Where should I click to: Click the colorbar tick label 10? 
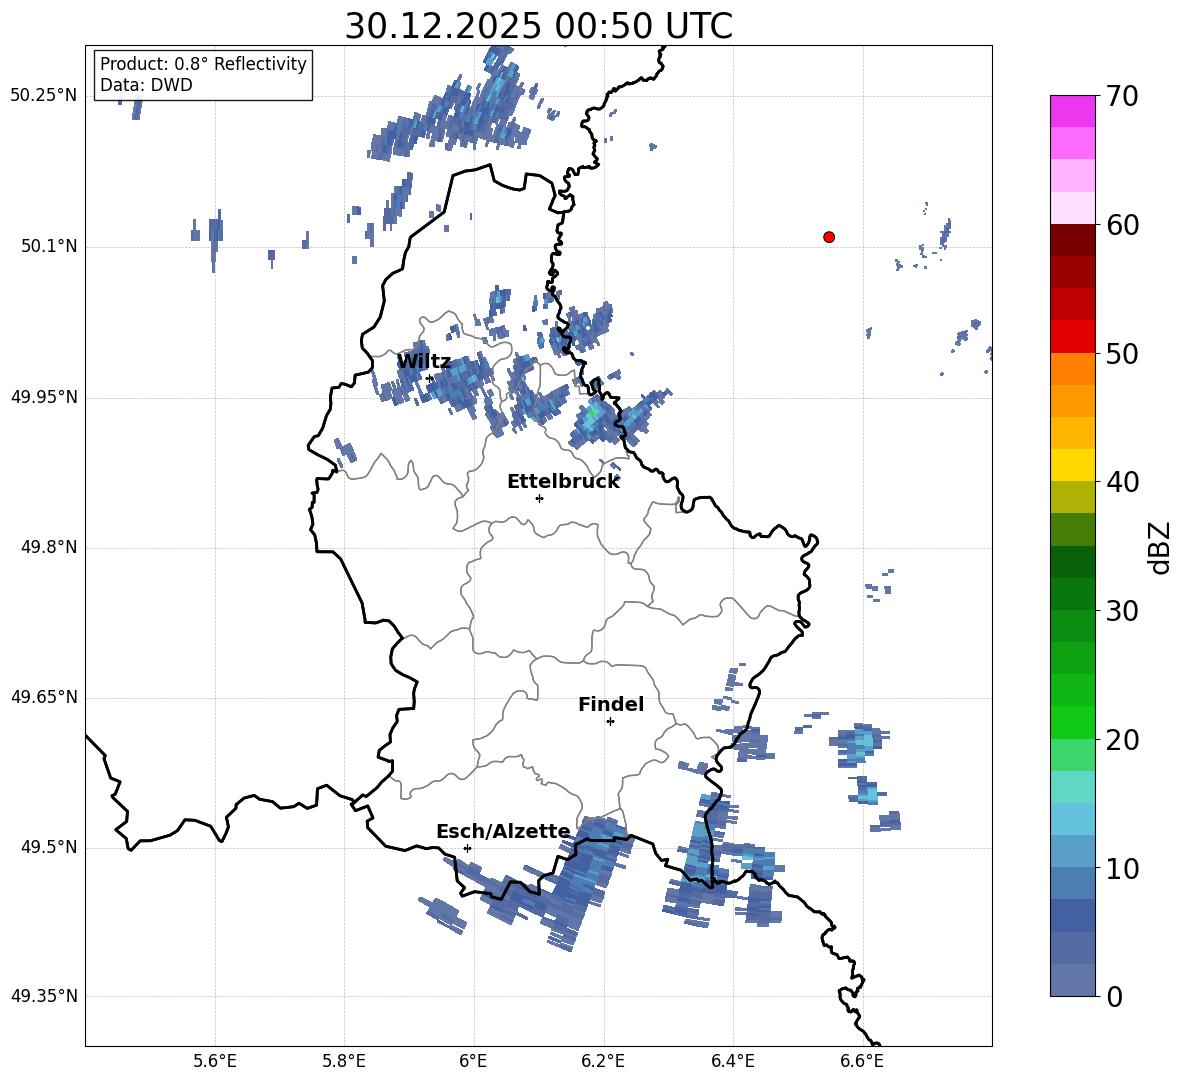(1123, 869)
